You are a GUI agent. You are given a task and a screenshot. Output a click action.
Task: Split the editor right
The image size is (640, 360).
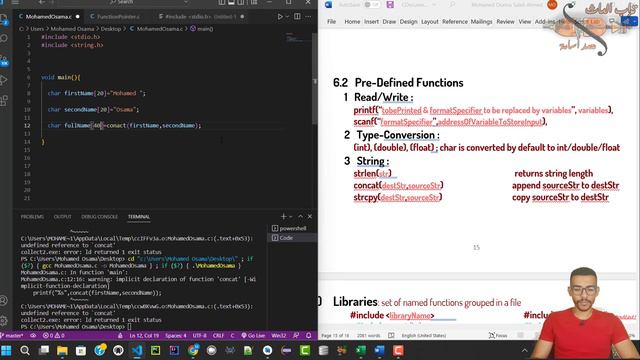(297, 17)
